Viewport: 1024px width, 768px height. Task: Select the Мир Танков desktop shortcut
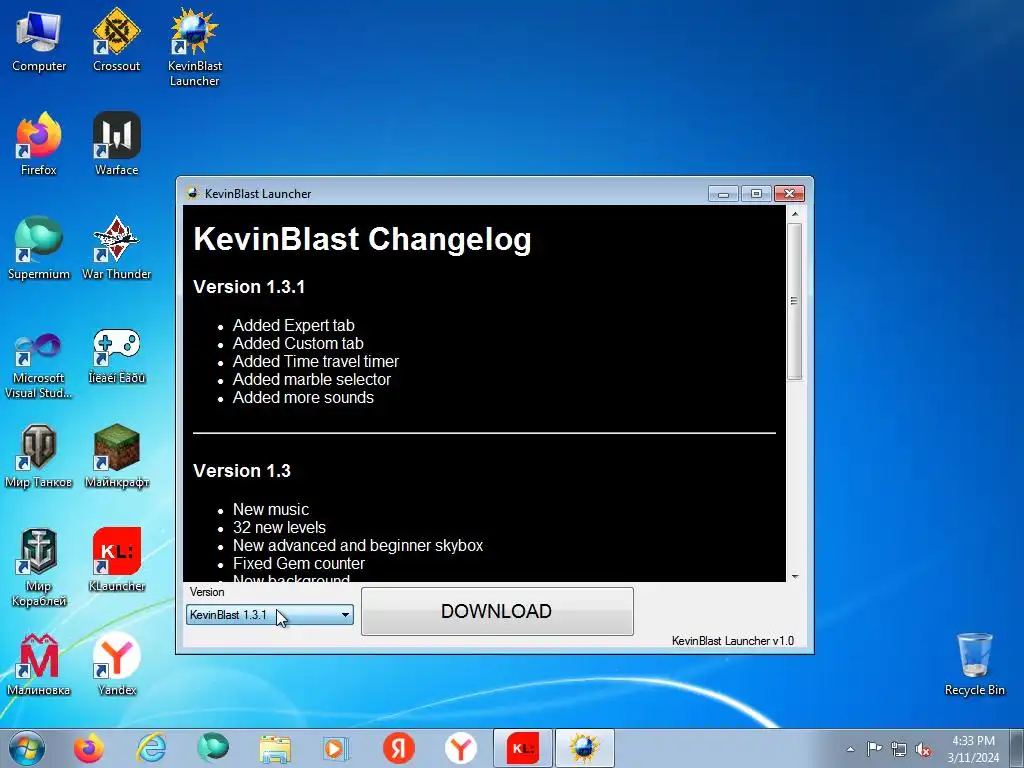[39, 457]
